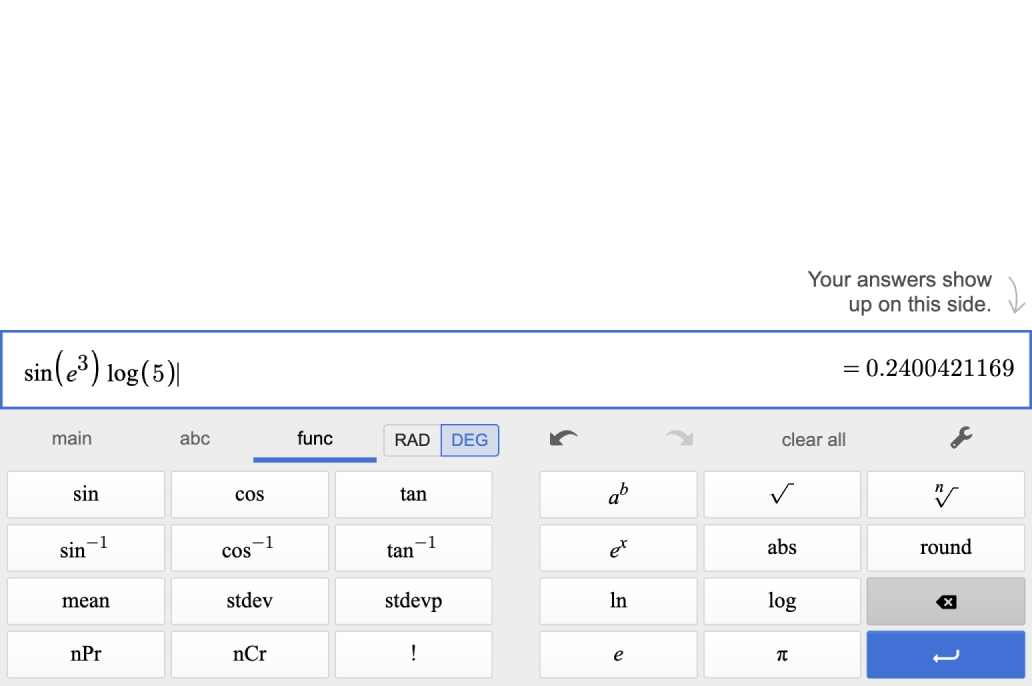The height and width of the screenshot is (686, 1032).
Task: Switch to the main keypad tab
Action: click(x=72, y=439)
